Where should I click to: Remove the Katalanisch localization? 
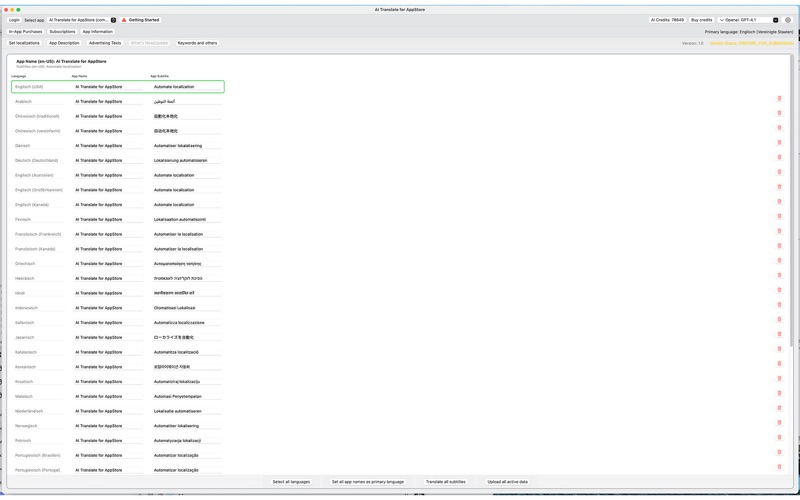point(779,349)
